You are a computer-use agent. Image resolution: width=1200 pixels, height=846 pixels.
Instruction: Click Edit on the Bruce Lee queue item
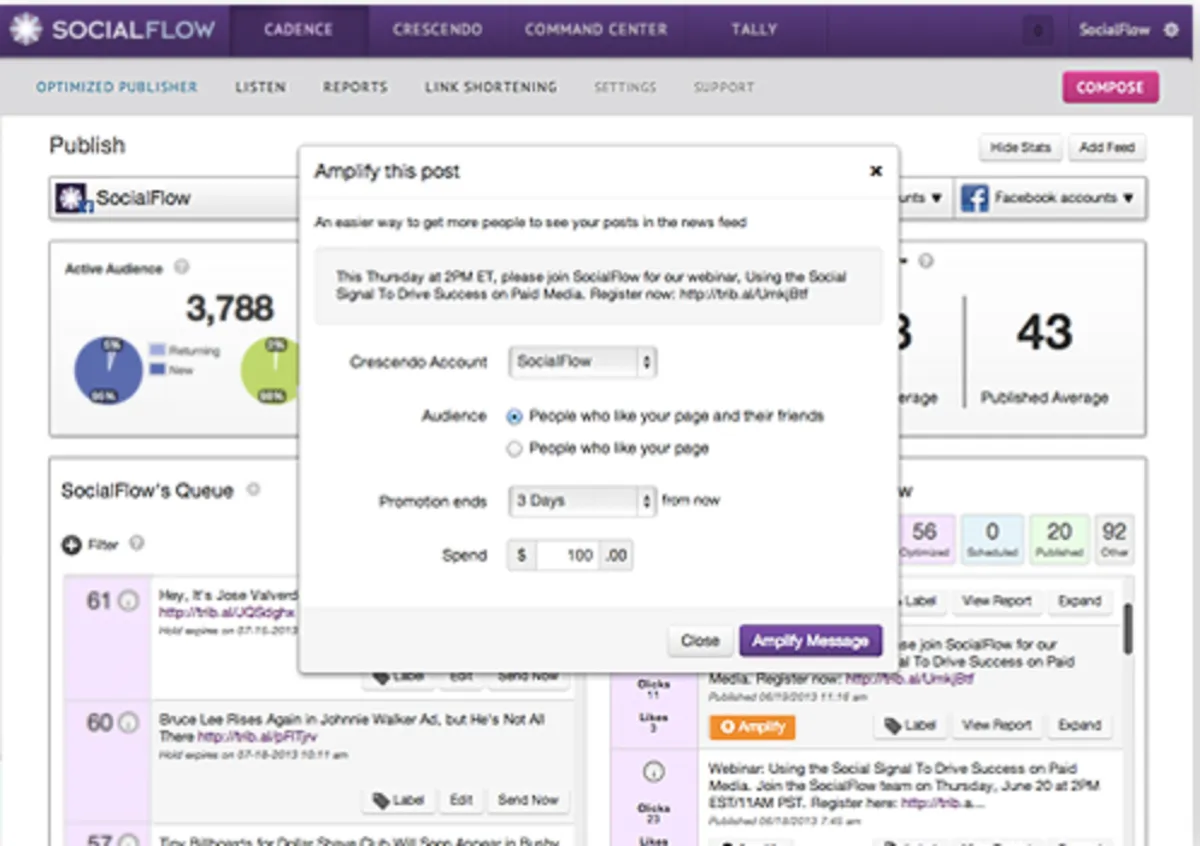(x=460, y=800)
